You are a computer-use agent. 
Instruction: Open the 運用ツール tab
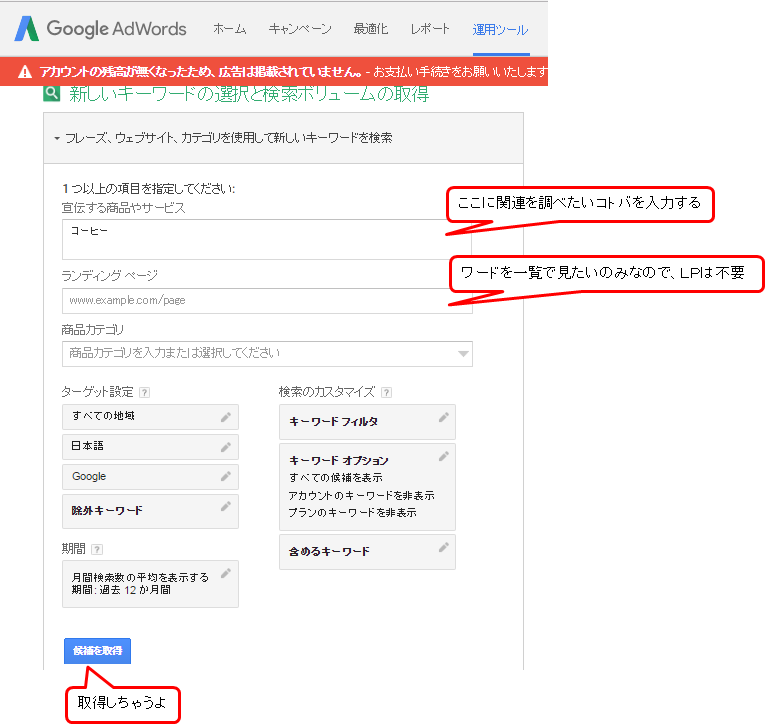(501, 30)
